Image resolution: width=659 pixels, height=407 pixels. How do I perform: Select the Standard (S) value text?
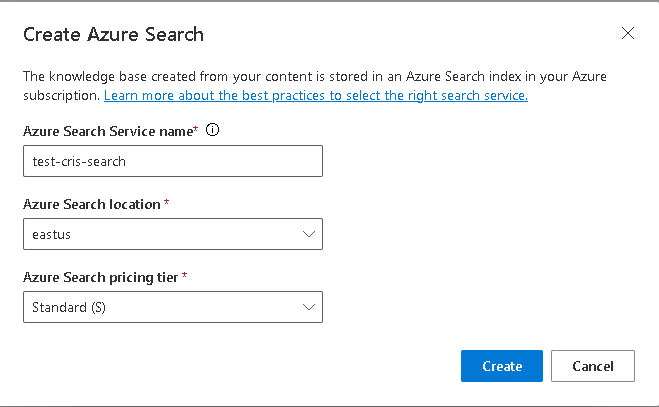[69, 308]
